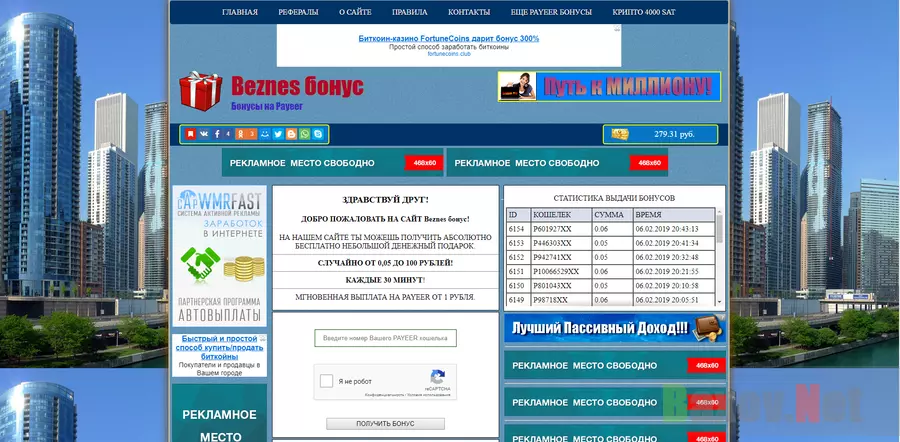Screen dimensions: 900x442
Task: Click the red bookmark share icon
Action: [191, 134]
